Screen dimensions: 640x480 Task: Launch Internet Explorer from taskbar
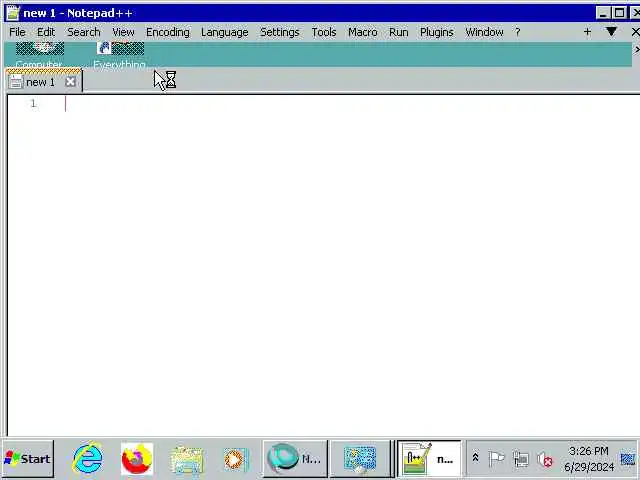tap(88, 459)
